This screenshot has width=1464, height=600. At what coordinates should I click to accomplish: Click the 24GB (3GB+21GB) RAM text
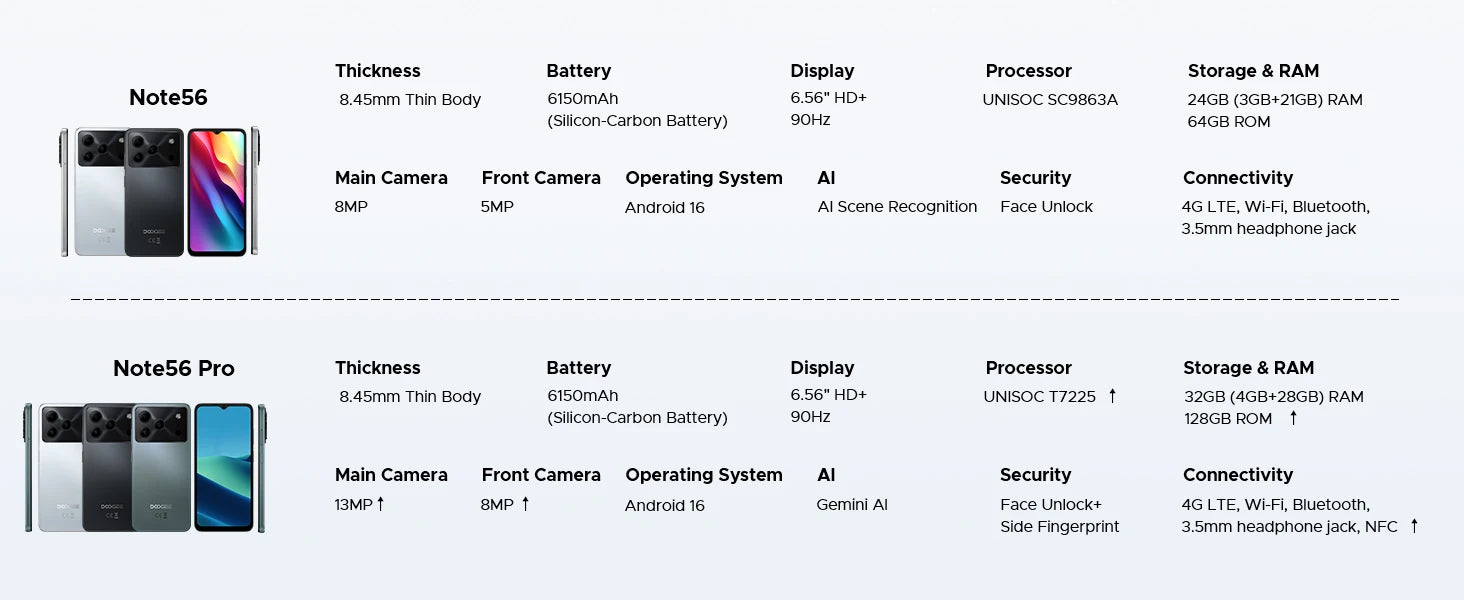pyautogui.click(x=1275, y=99)
